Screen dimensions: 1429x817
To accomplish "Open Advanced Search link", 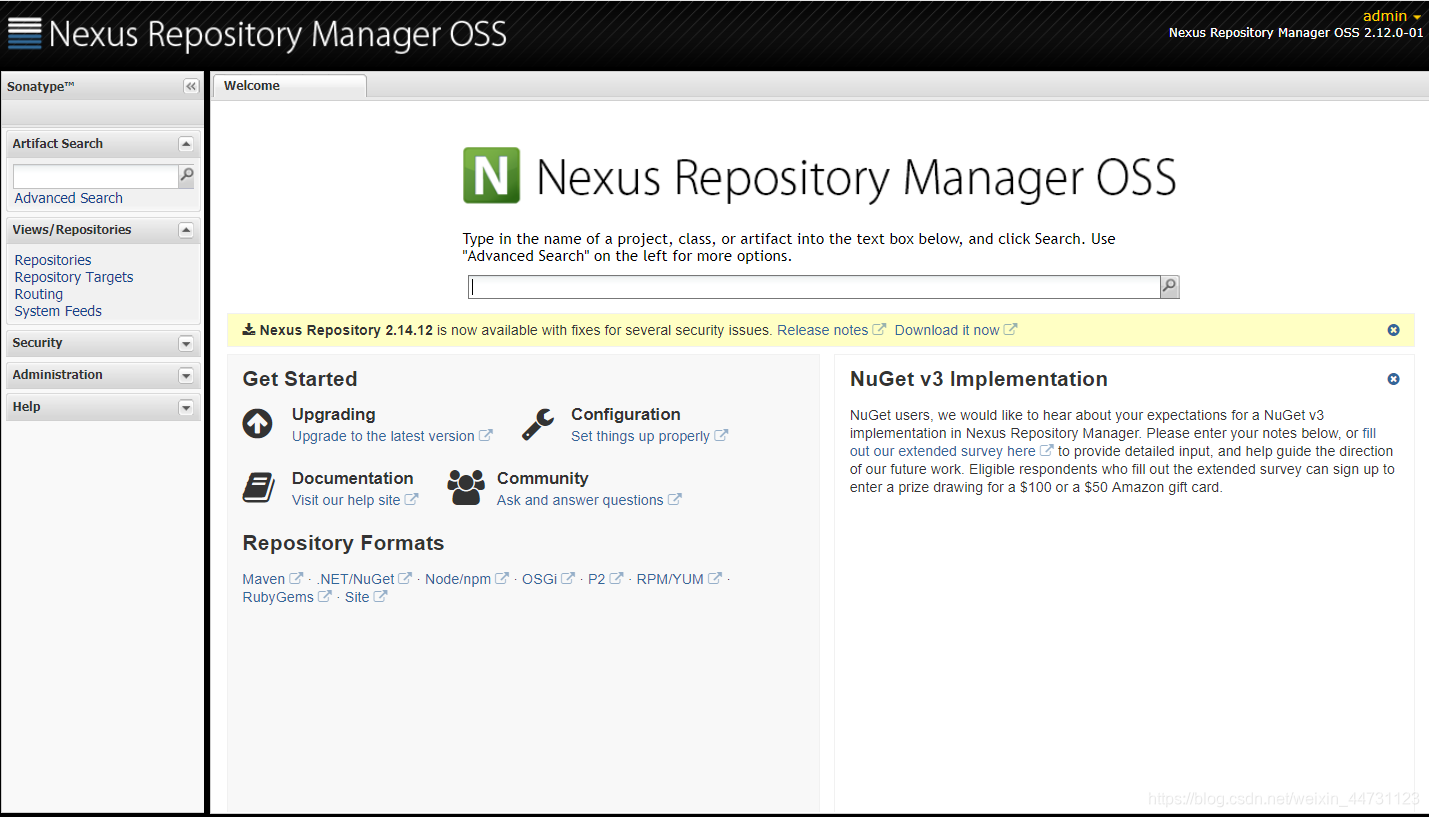I will pyautogui.click(x=69, y=198).
